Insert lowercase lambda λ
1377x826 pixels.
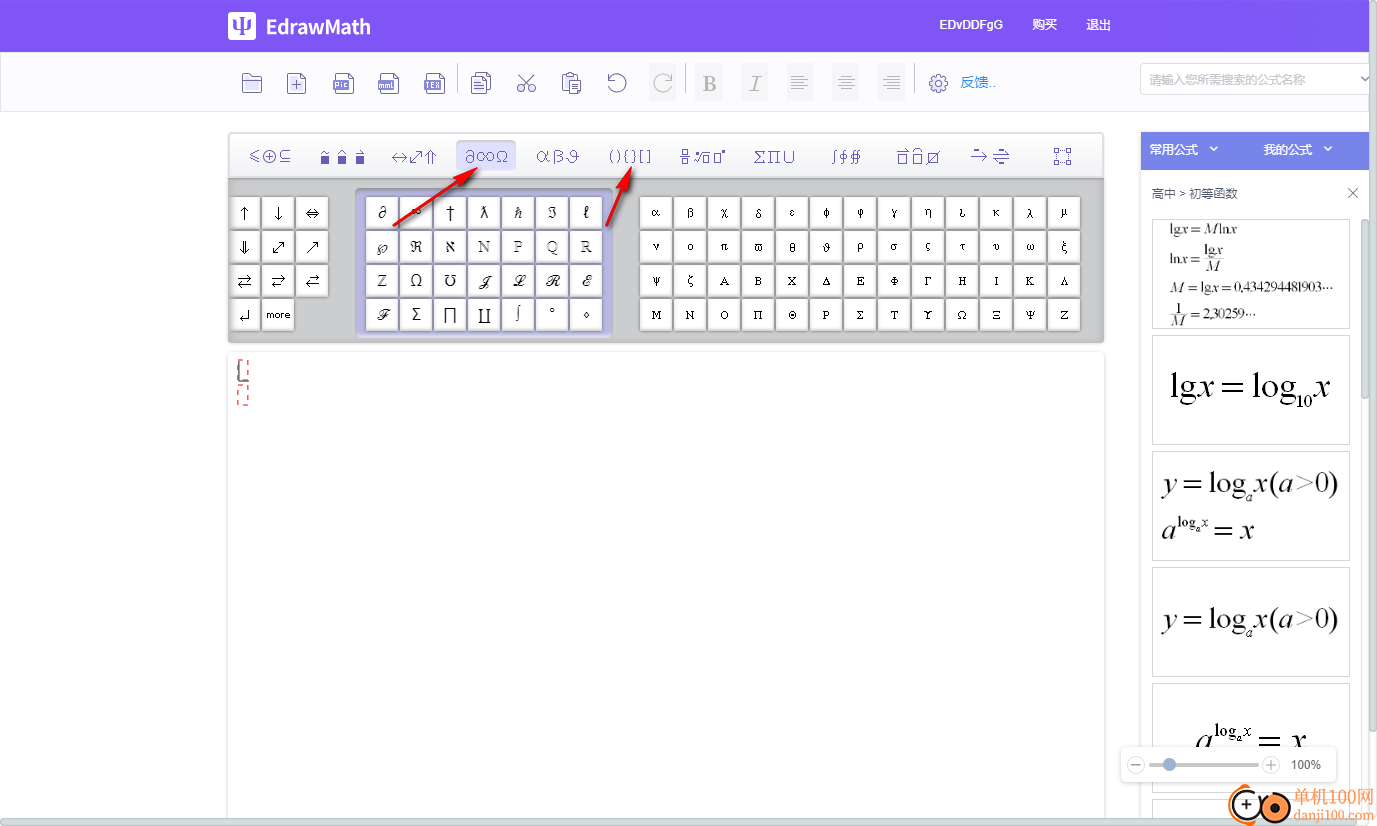coord(1030,212)
